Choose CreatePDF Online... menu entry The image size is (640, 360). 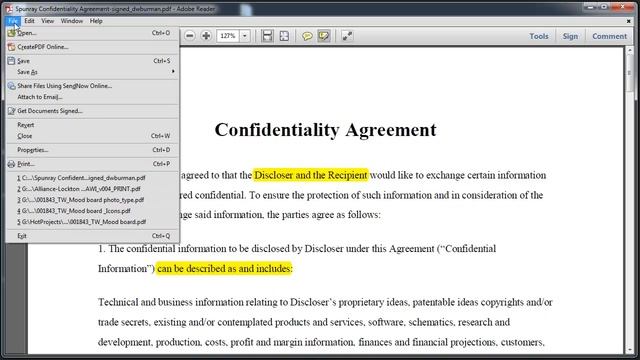pyautogui.click(x=92, y=47)
